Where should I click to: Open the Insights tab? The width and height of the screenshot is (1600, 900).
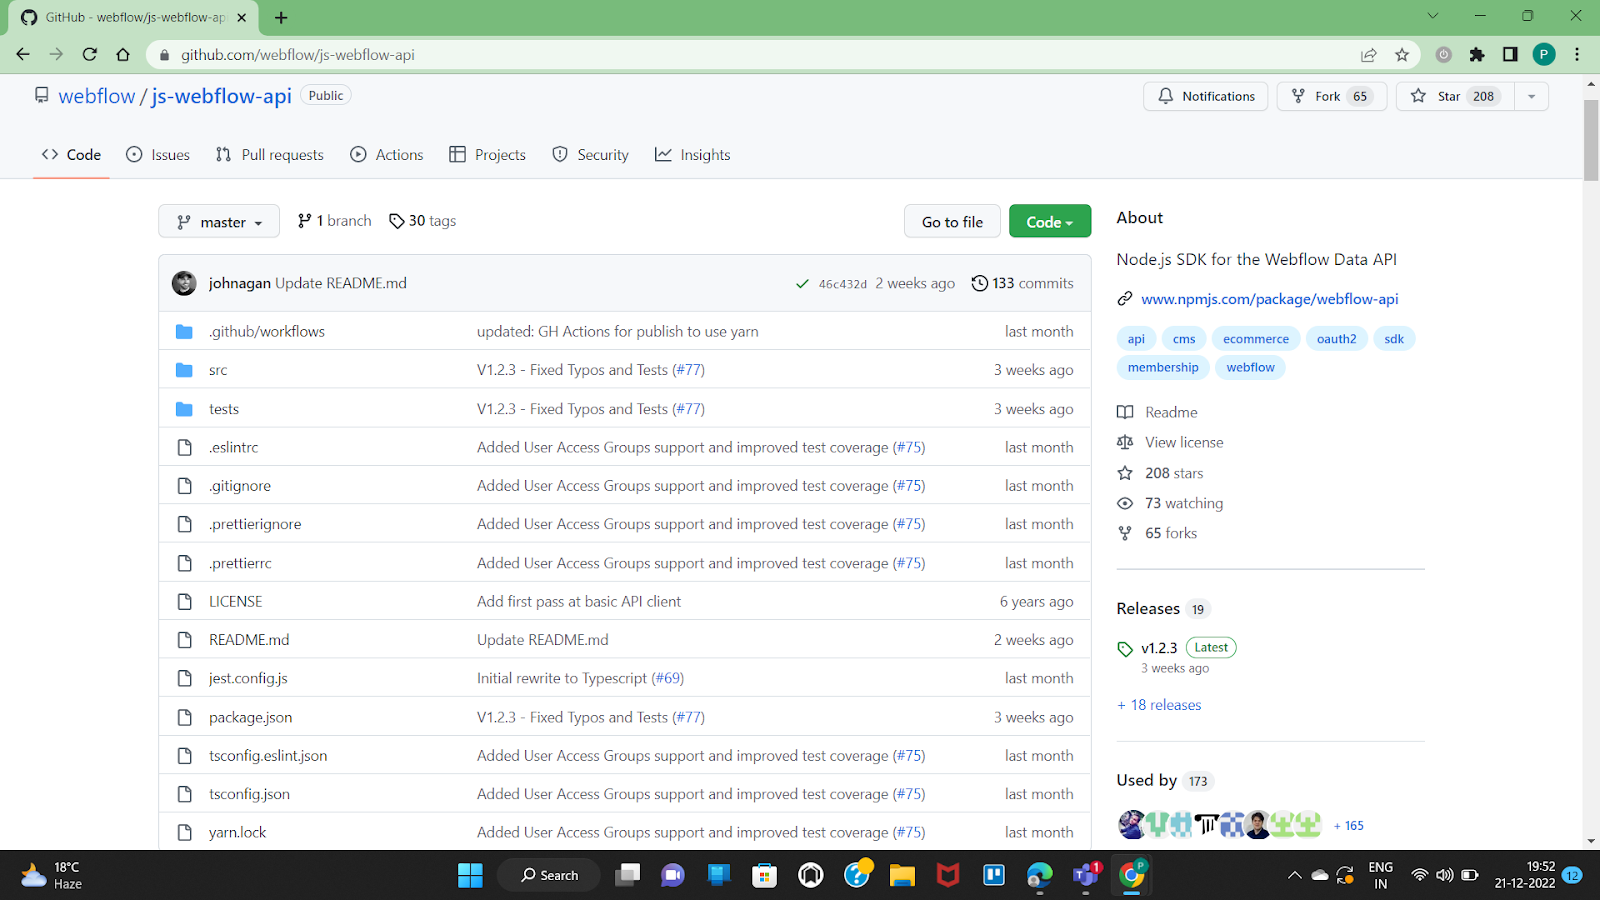(693, 155)
